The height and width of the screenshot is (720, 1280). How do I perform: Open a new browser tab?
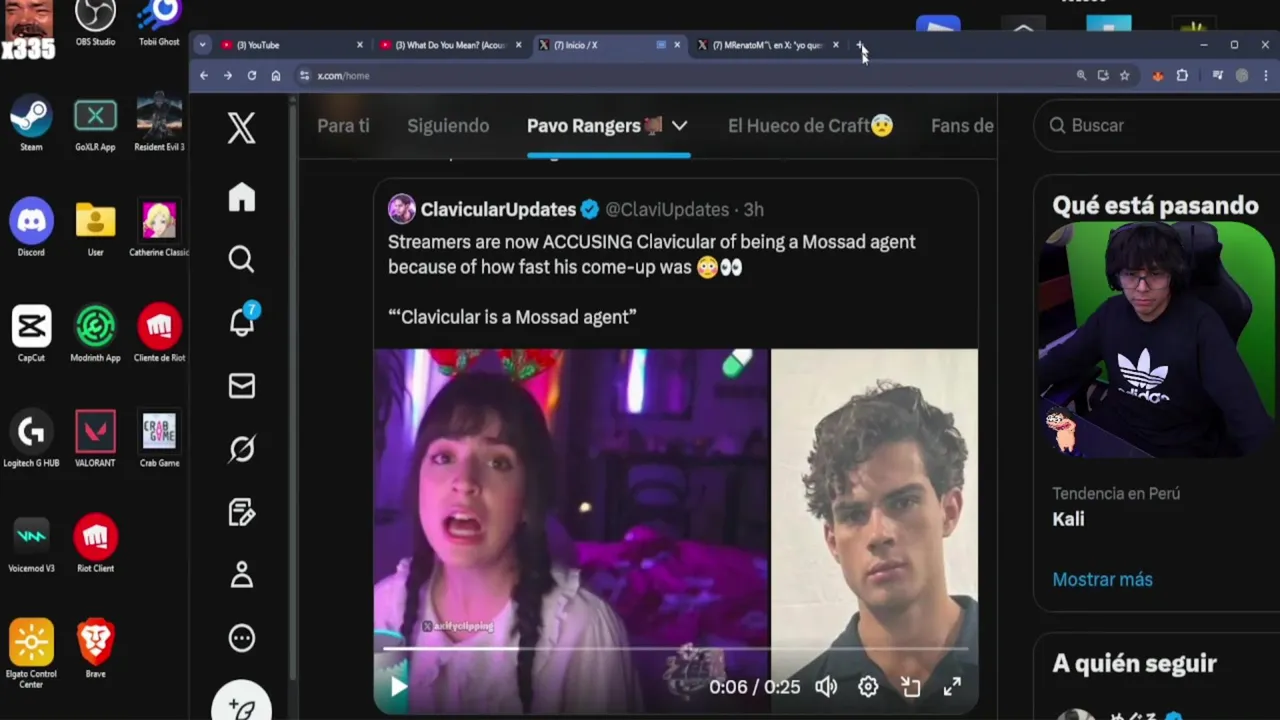(860, 45)
